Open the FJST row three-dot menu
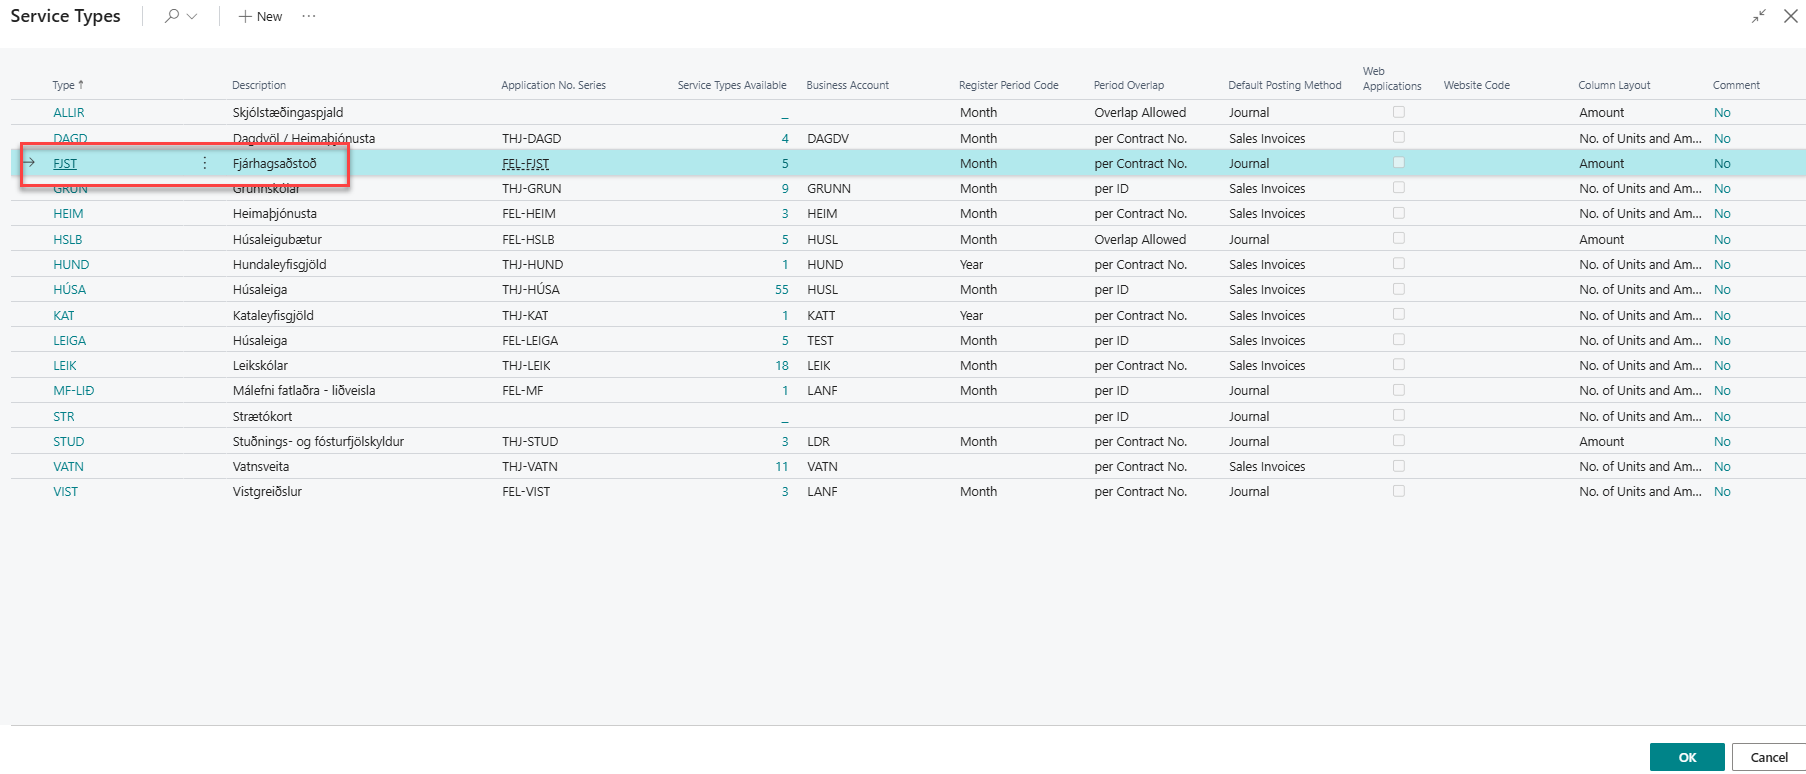Image resolution: width=1806 pixels, height=774 pixels. 205,163
